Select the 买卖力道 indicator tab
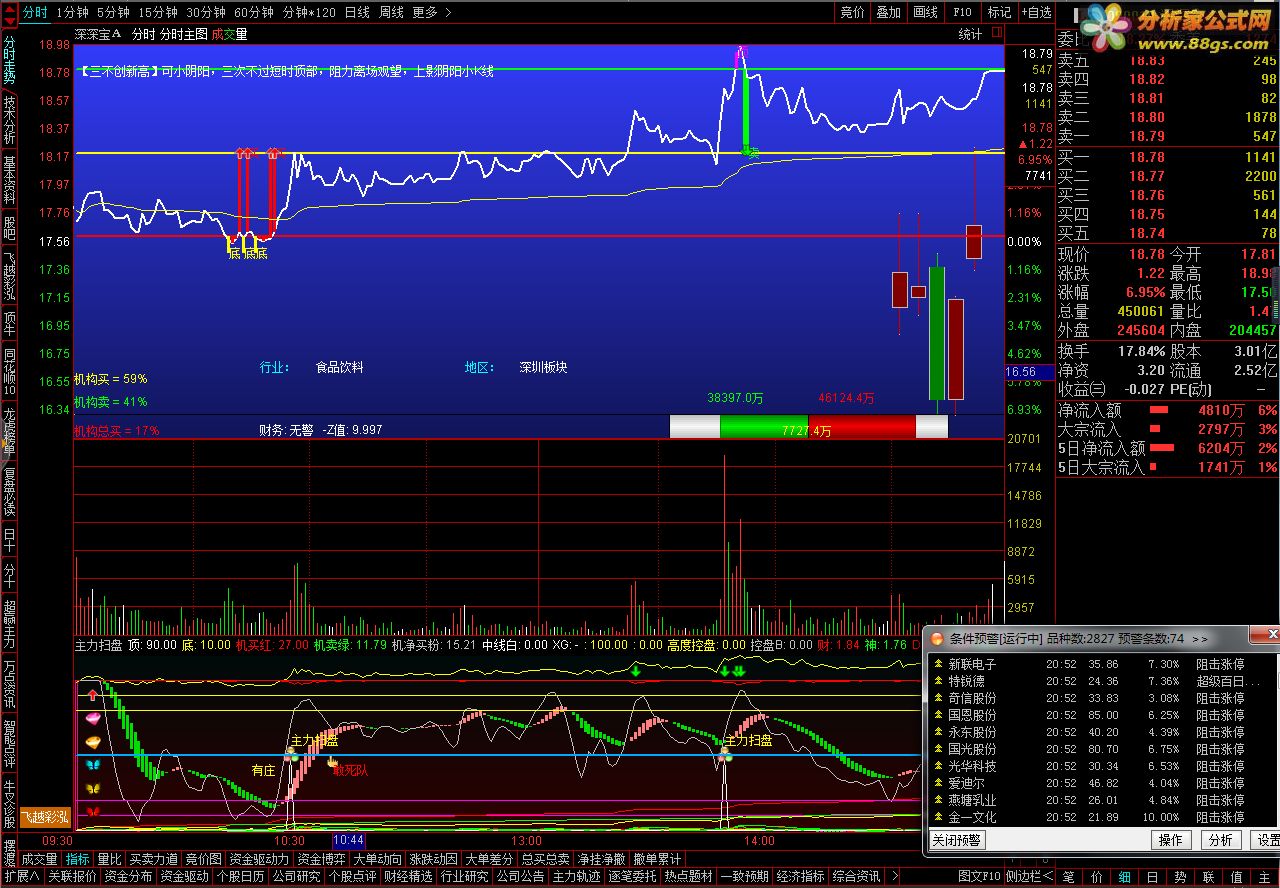Screen dimensions: 1280x888 coord(154,859)
